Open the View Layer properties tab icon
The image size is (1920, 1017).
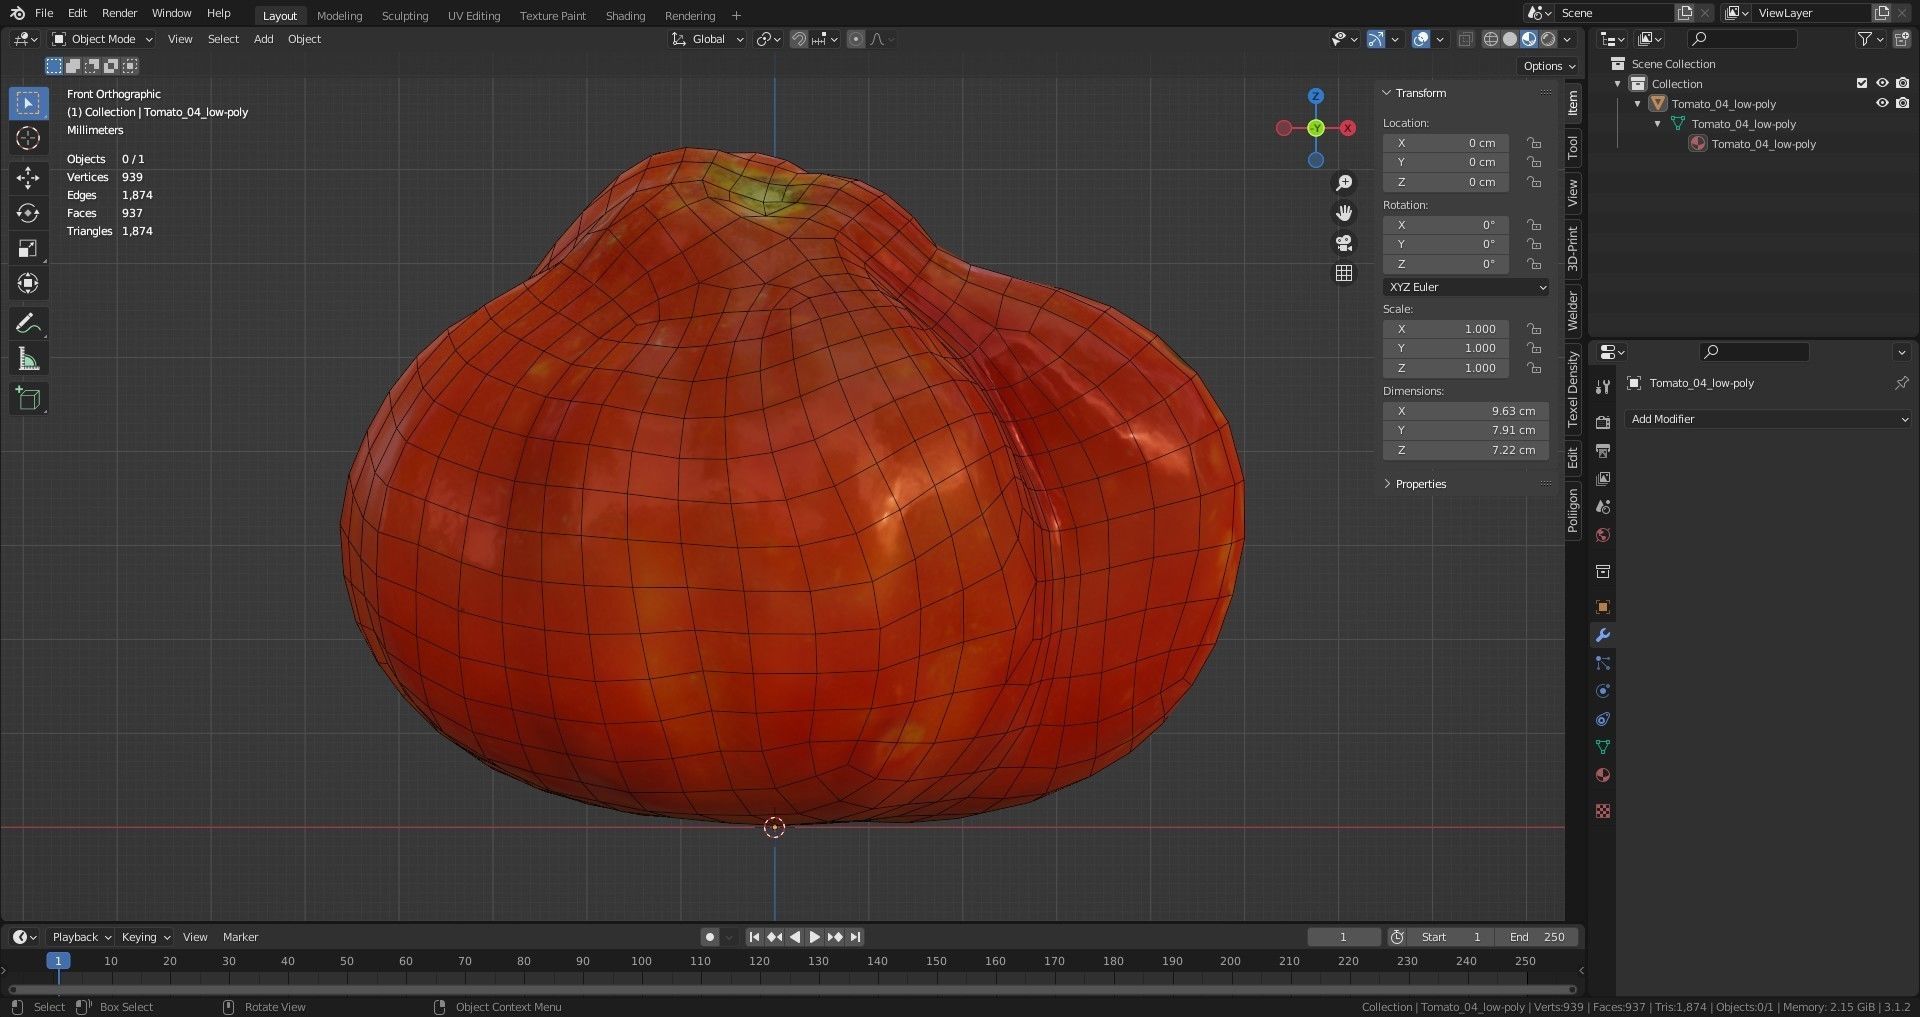1603,479
